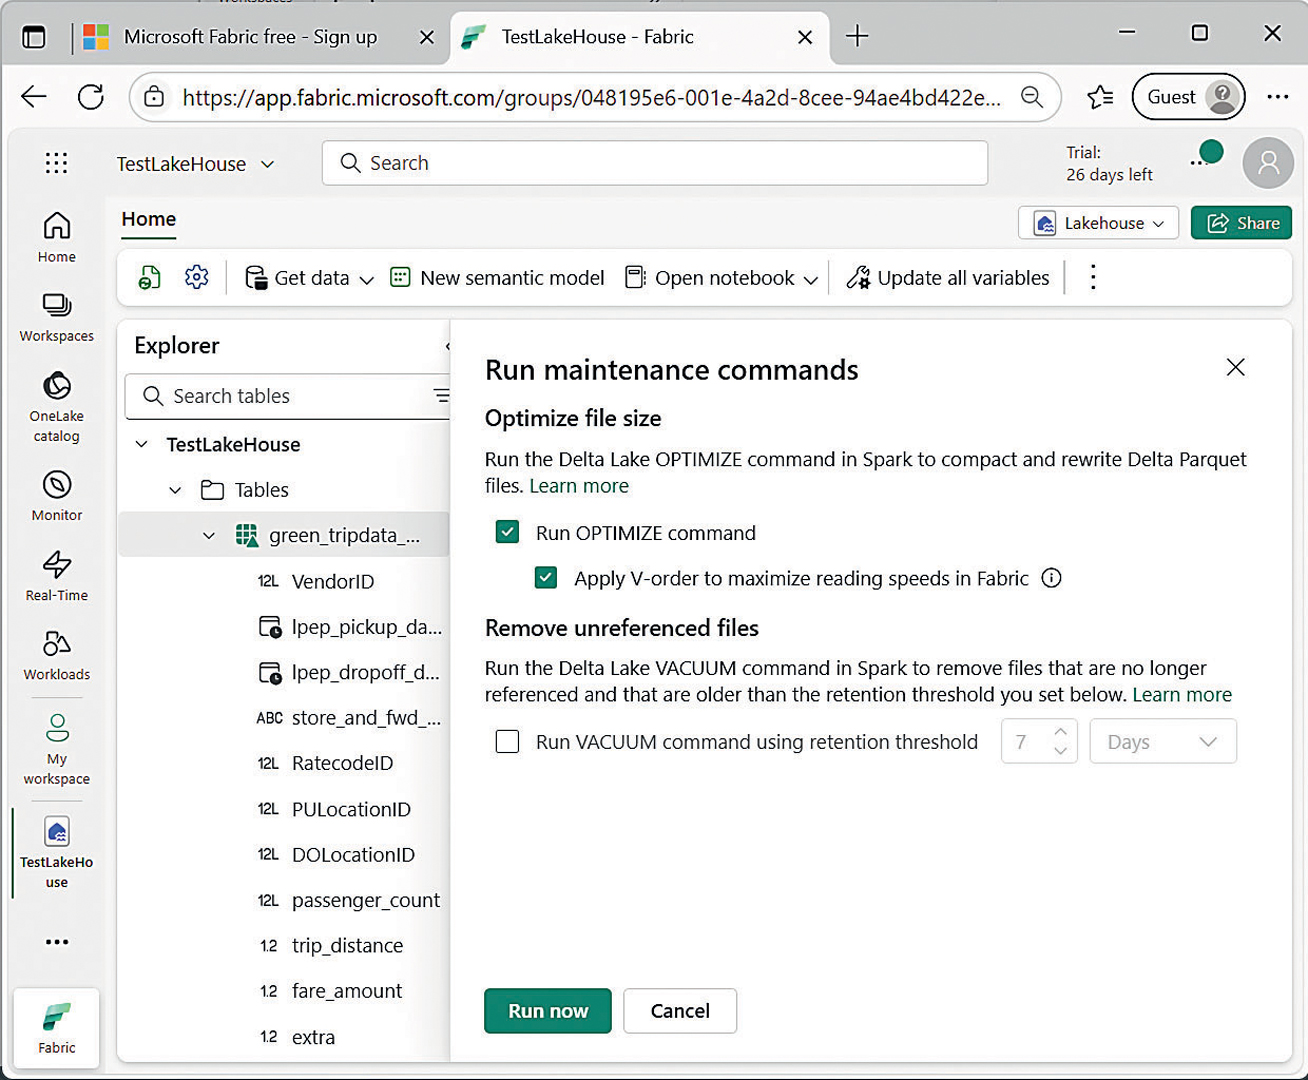Collapse the green_tripdata table node

(x=209, y=536)
